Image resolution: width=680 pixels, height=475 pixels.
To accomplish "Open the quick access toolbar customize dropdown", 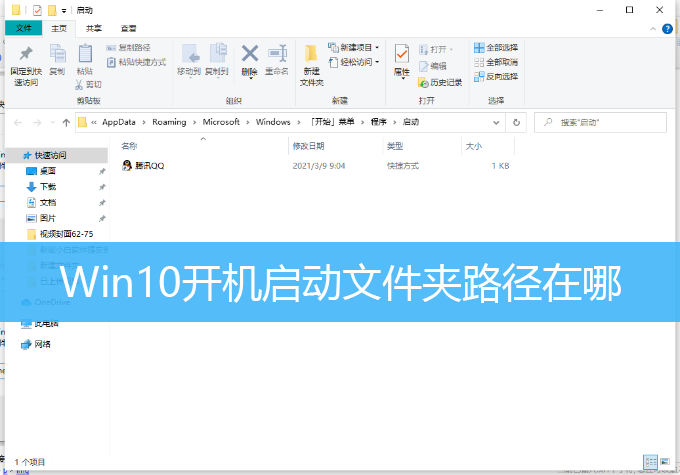I will pos(64,10).
